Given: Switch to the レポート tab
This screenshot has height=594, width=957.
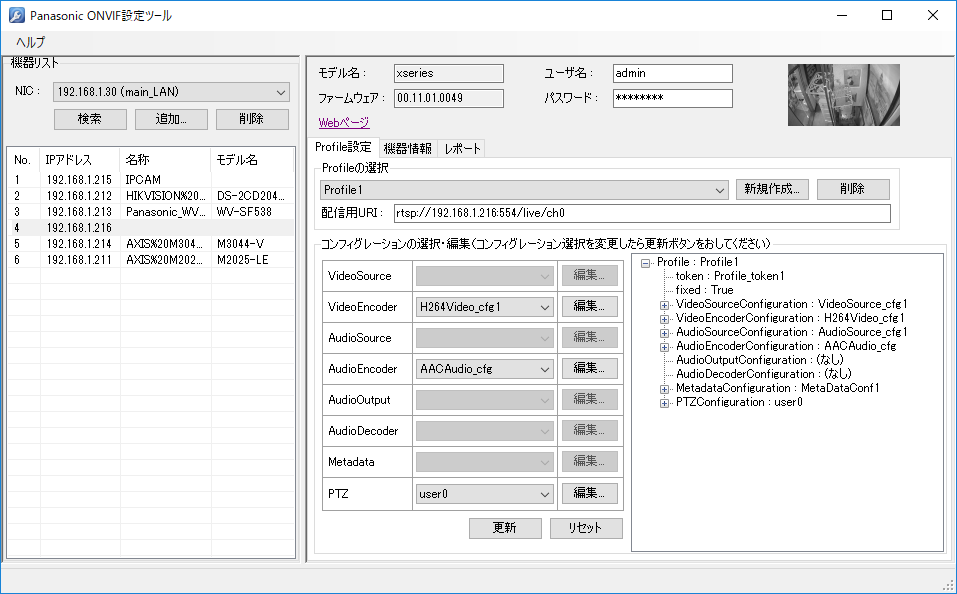Looking at the screenshot, I should pos(462,148).
